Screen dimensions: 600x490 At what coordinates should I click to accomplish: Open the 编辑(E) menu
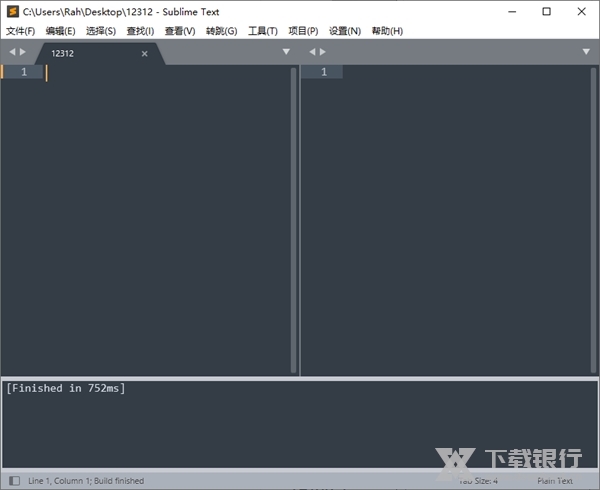coord(60,31)
